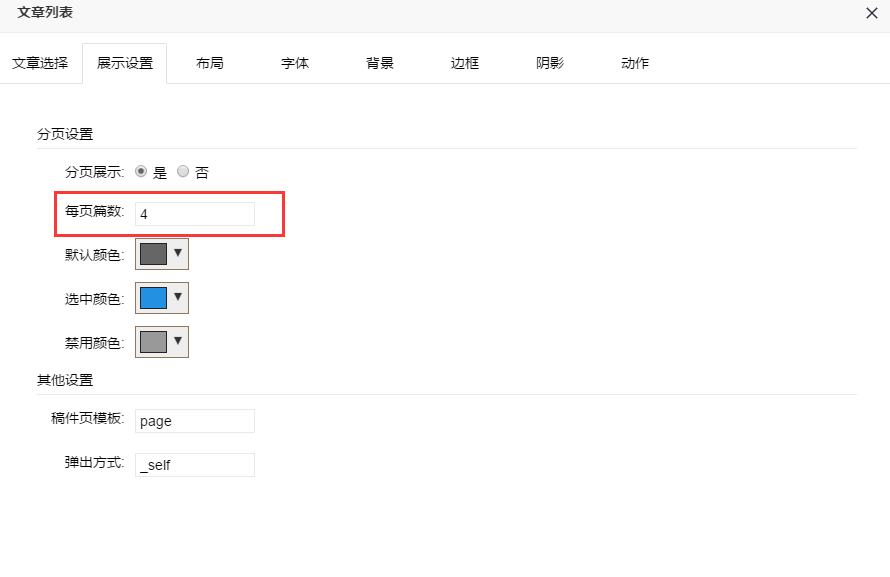The image size is (890, 577).
Task: Switch to the 背景 tab
Action: [x=380, y=63]
